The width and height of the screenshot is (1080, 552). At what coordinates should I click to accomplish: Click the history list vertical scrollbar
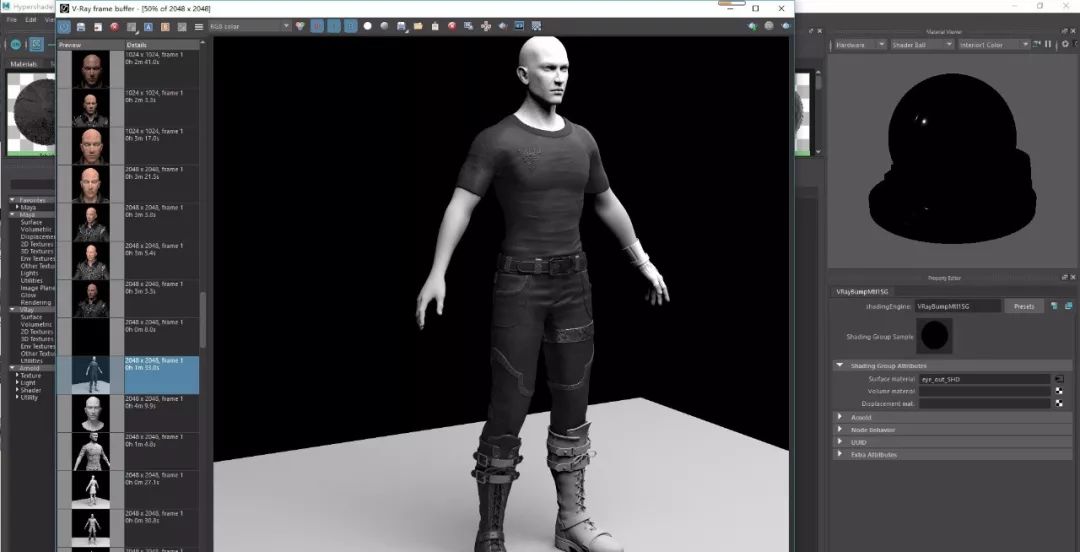pos(202,320)
